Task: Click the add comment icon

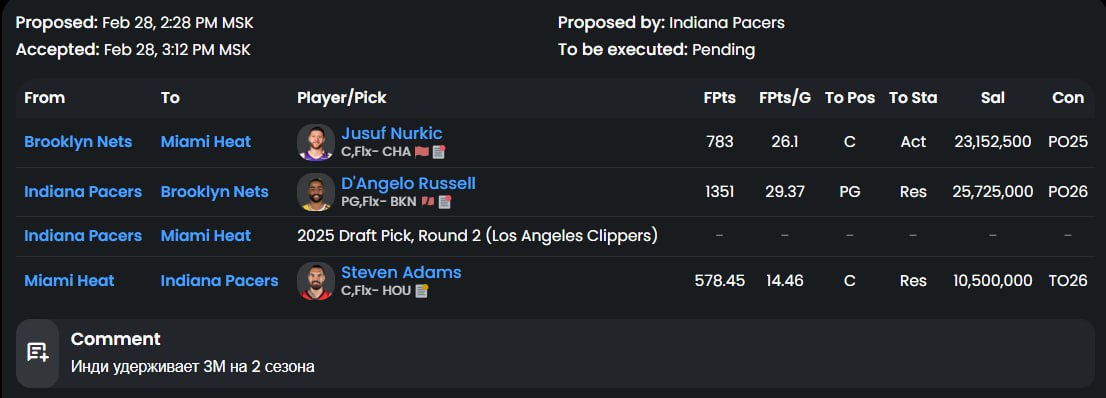Action: [37, 353]
